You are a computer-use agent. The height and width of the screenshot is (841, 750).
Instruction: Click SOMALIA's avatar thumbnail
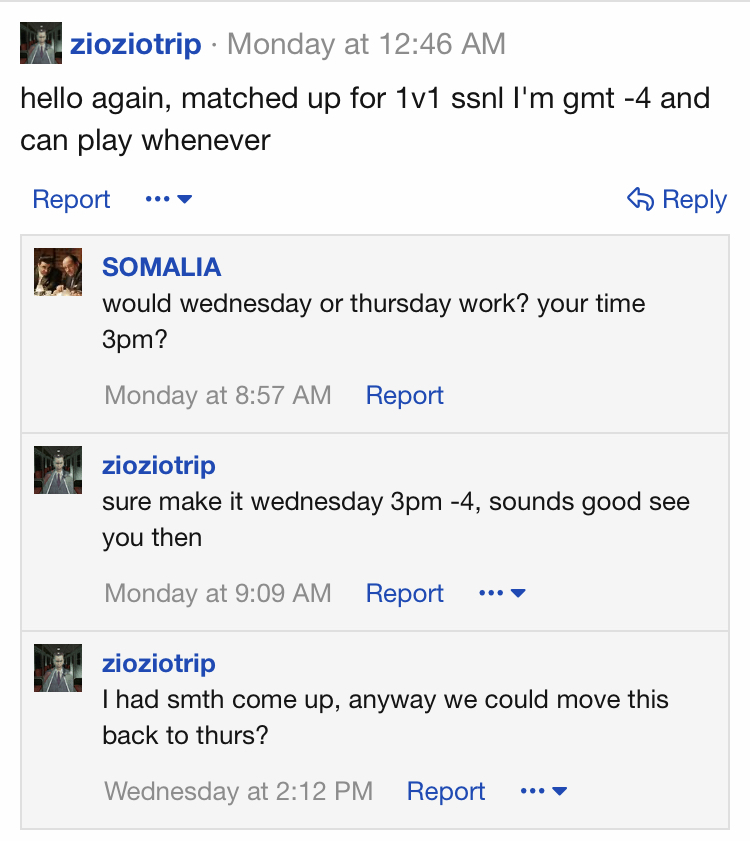(x=58, y=271)
